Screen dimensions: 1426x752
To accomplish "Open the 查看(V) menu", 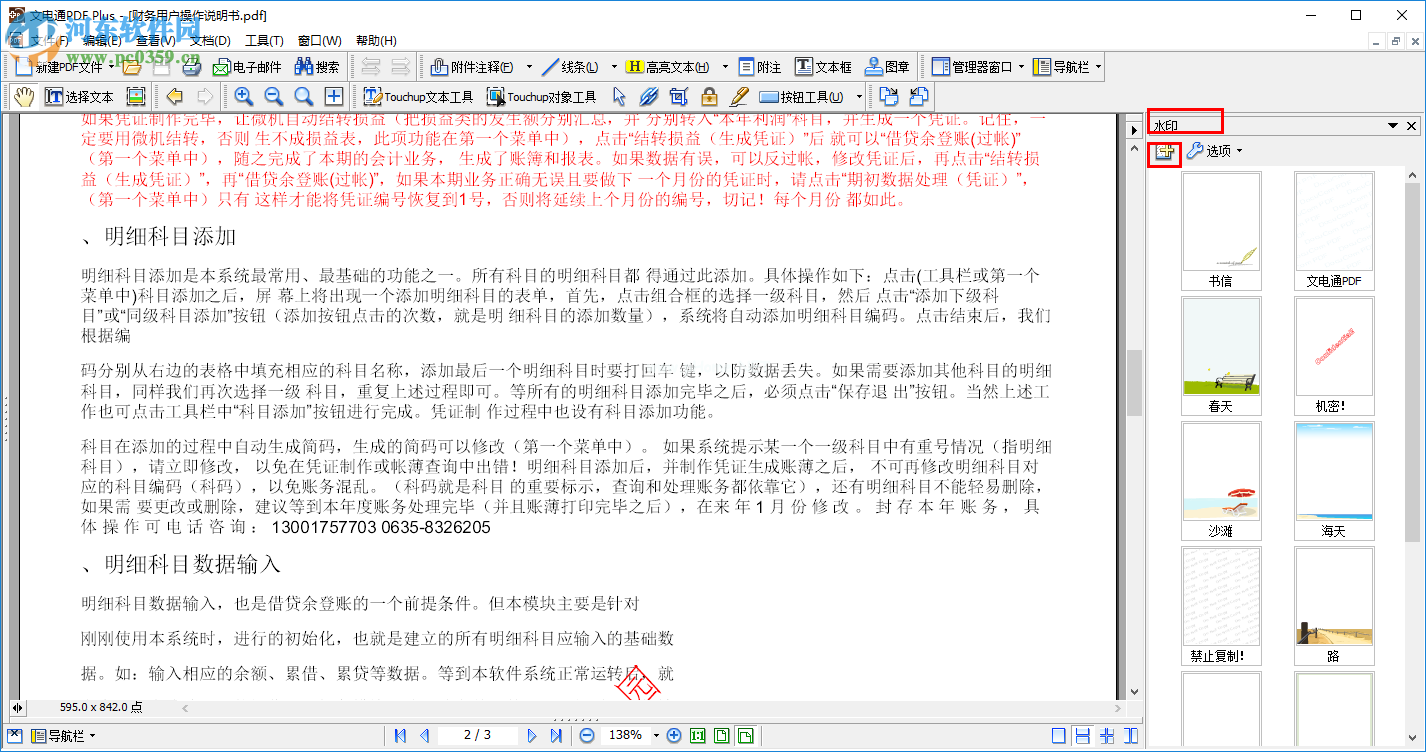I will coord(156,40).
